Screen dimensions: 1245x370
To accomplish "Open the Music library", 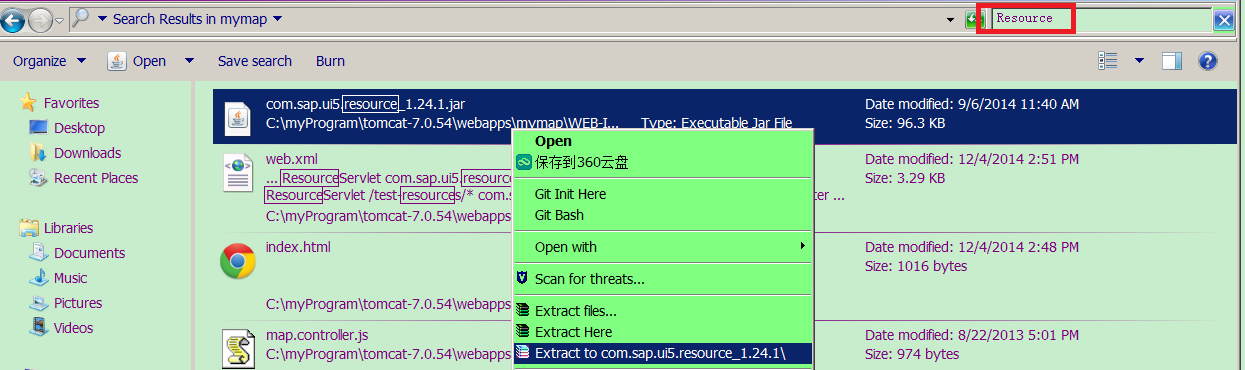I will 70,278.
